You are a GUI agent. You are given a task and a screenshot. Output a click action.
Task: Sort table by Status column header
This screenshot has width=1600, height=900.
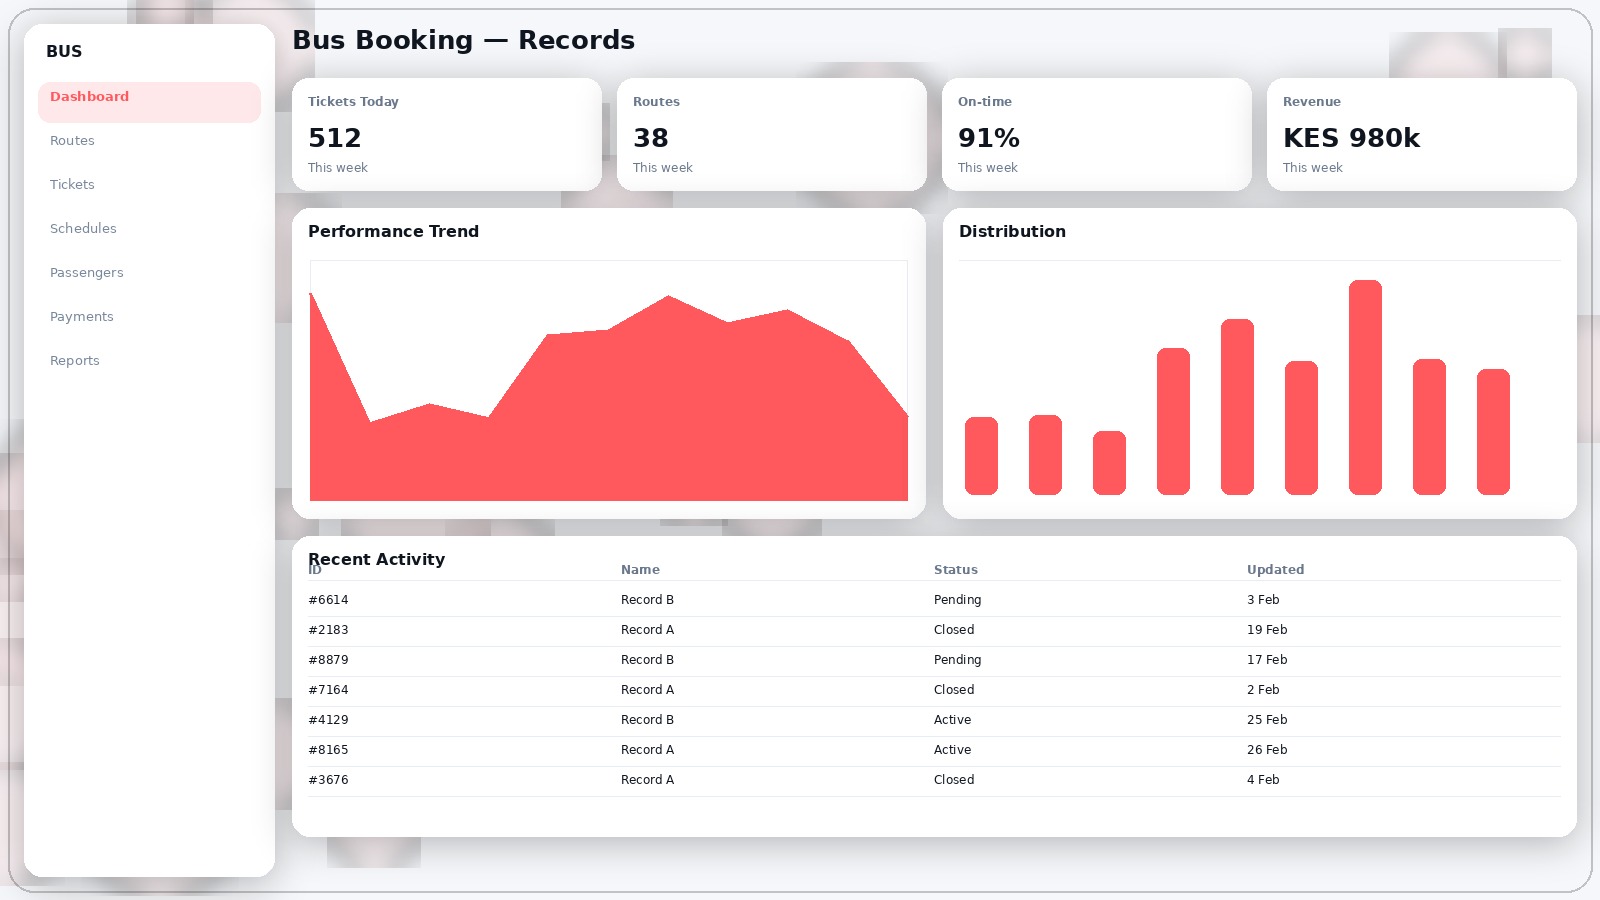pos(955,570)
